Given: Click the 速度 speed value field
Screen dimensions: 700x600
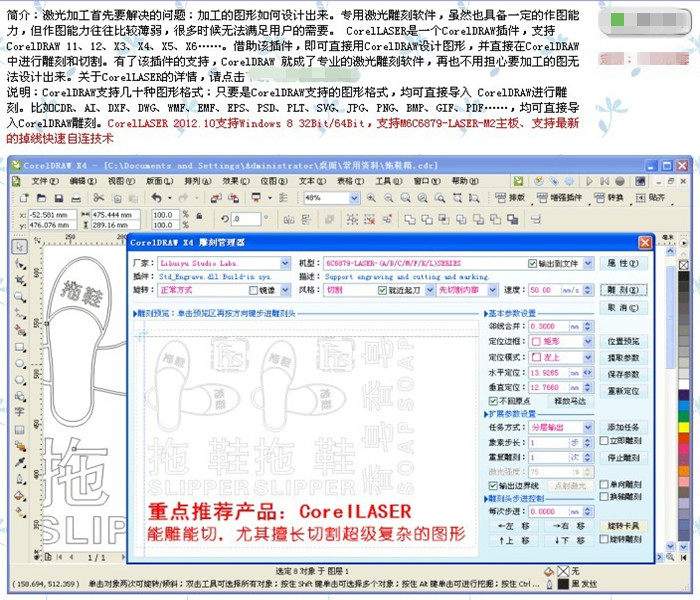Looking at the screenshot, I should (555, 290).
